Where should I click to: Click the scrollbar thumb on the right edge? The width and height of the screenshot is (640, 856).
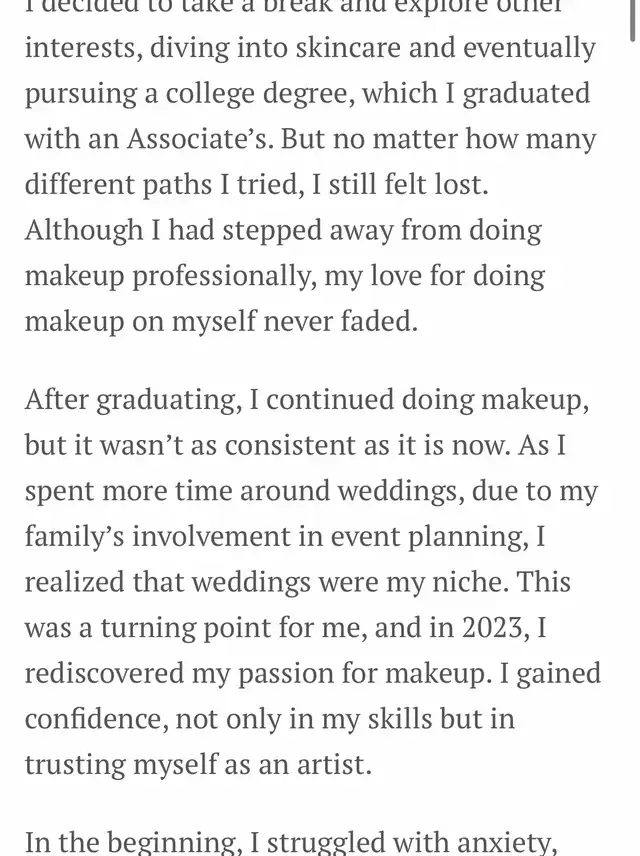click(x=634, y=20)
